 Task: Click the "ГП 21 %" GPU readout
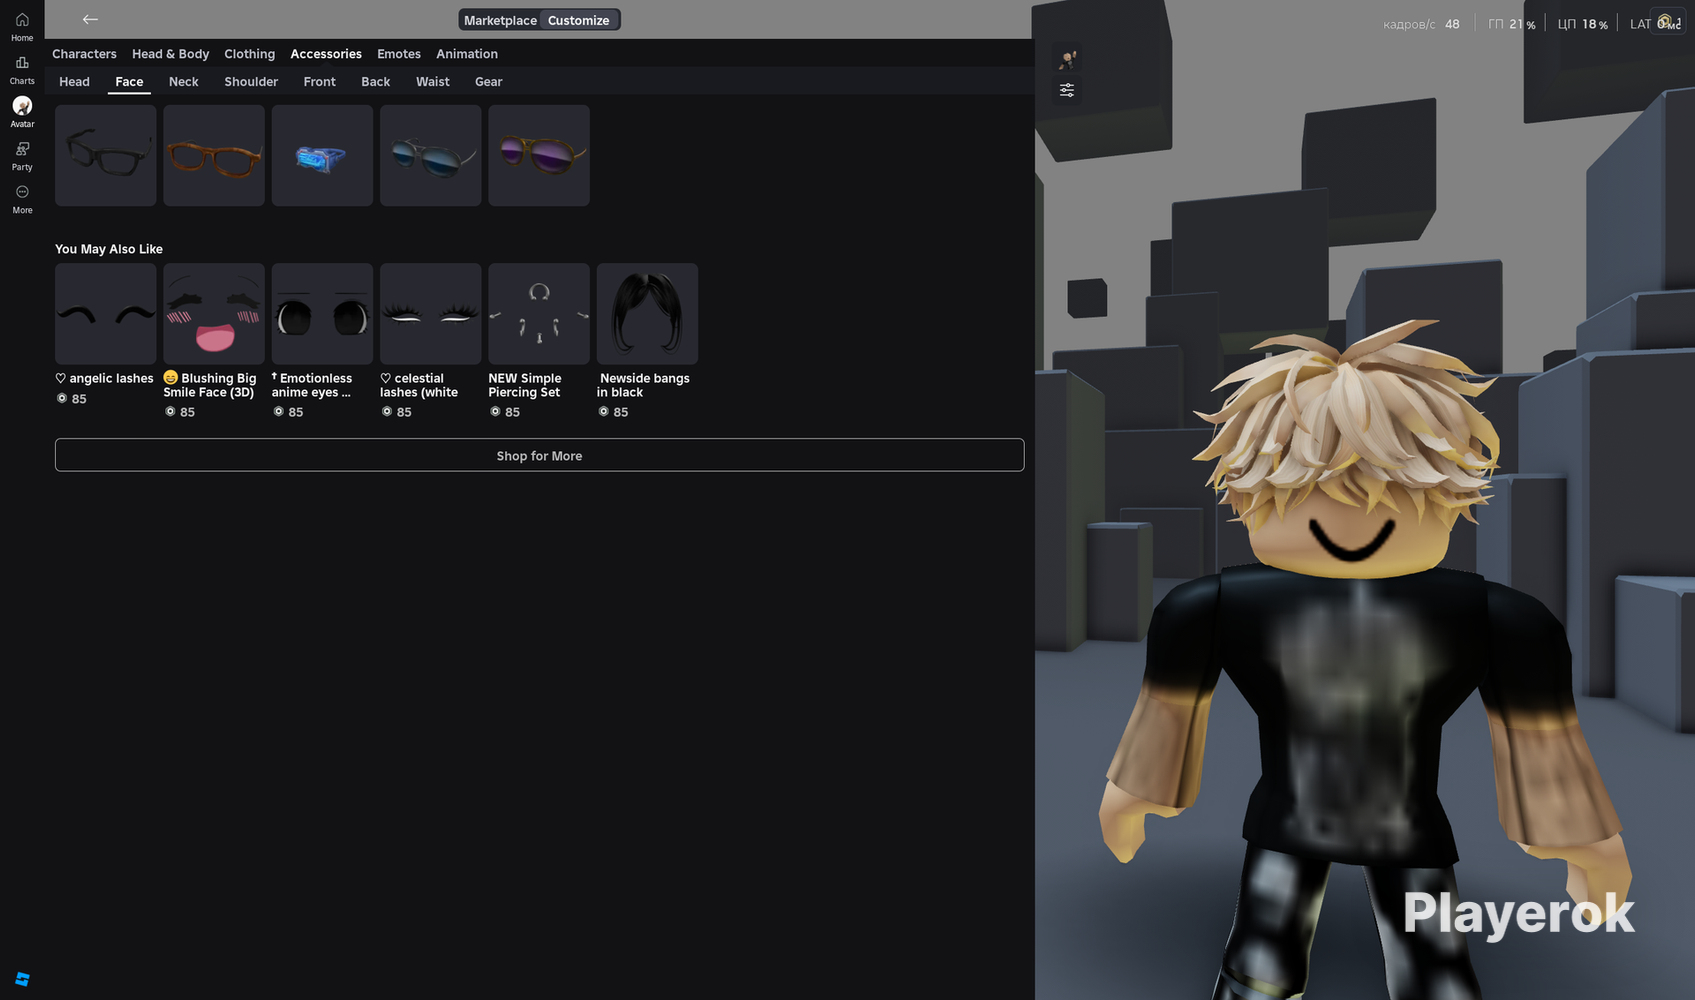(x=1512, y=24)
